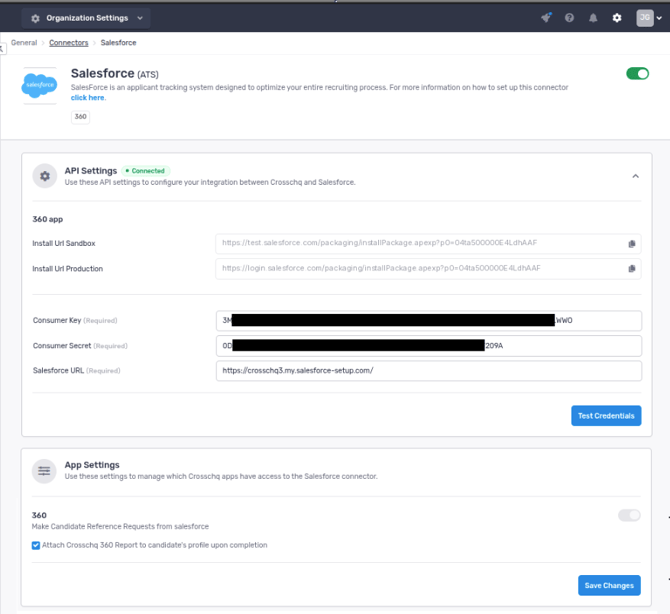Click the API Settings heading

pos(91,170)
